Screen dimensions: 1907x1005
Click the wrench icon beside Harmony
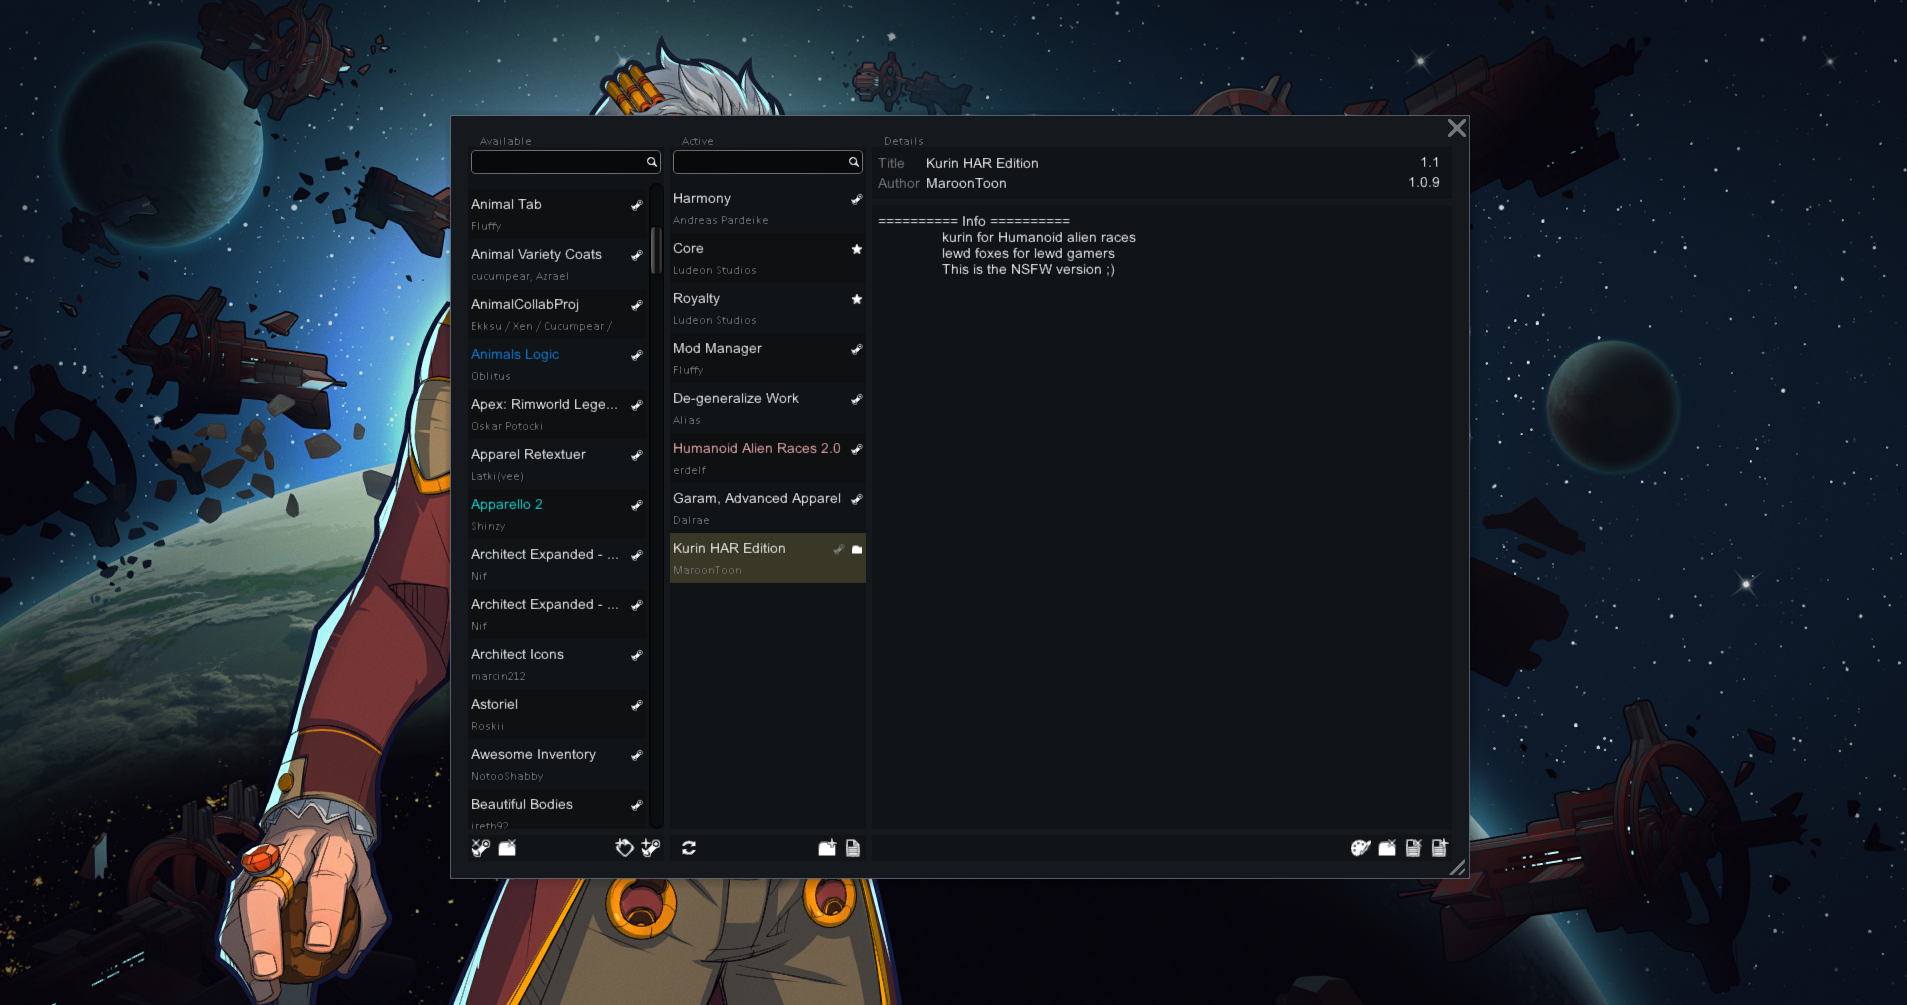(x=856, y=199)
